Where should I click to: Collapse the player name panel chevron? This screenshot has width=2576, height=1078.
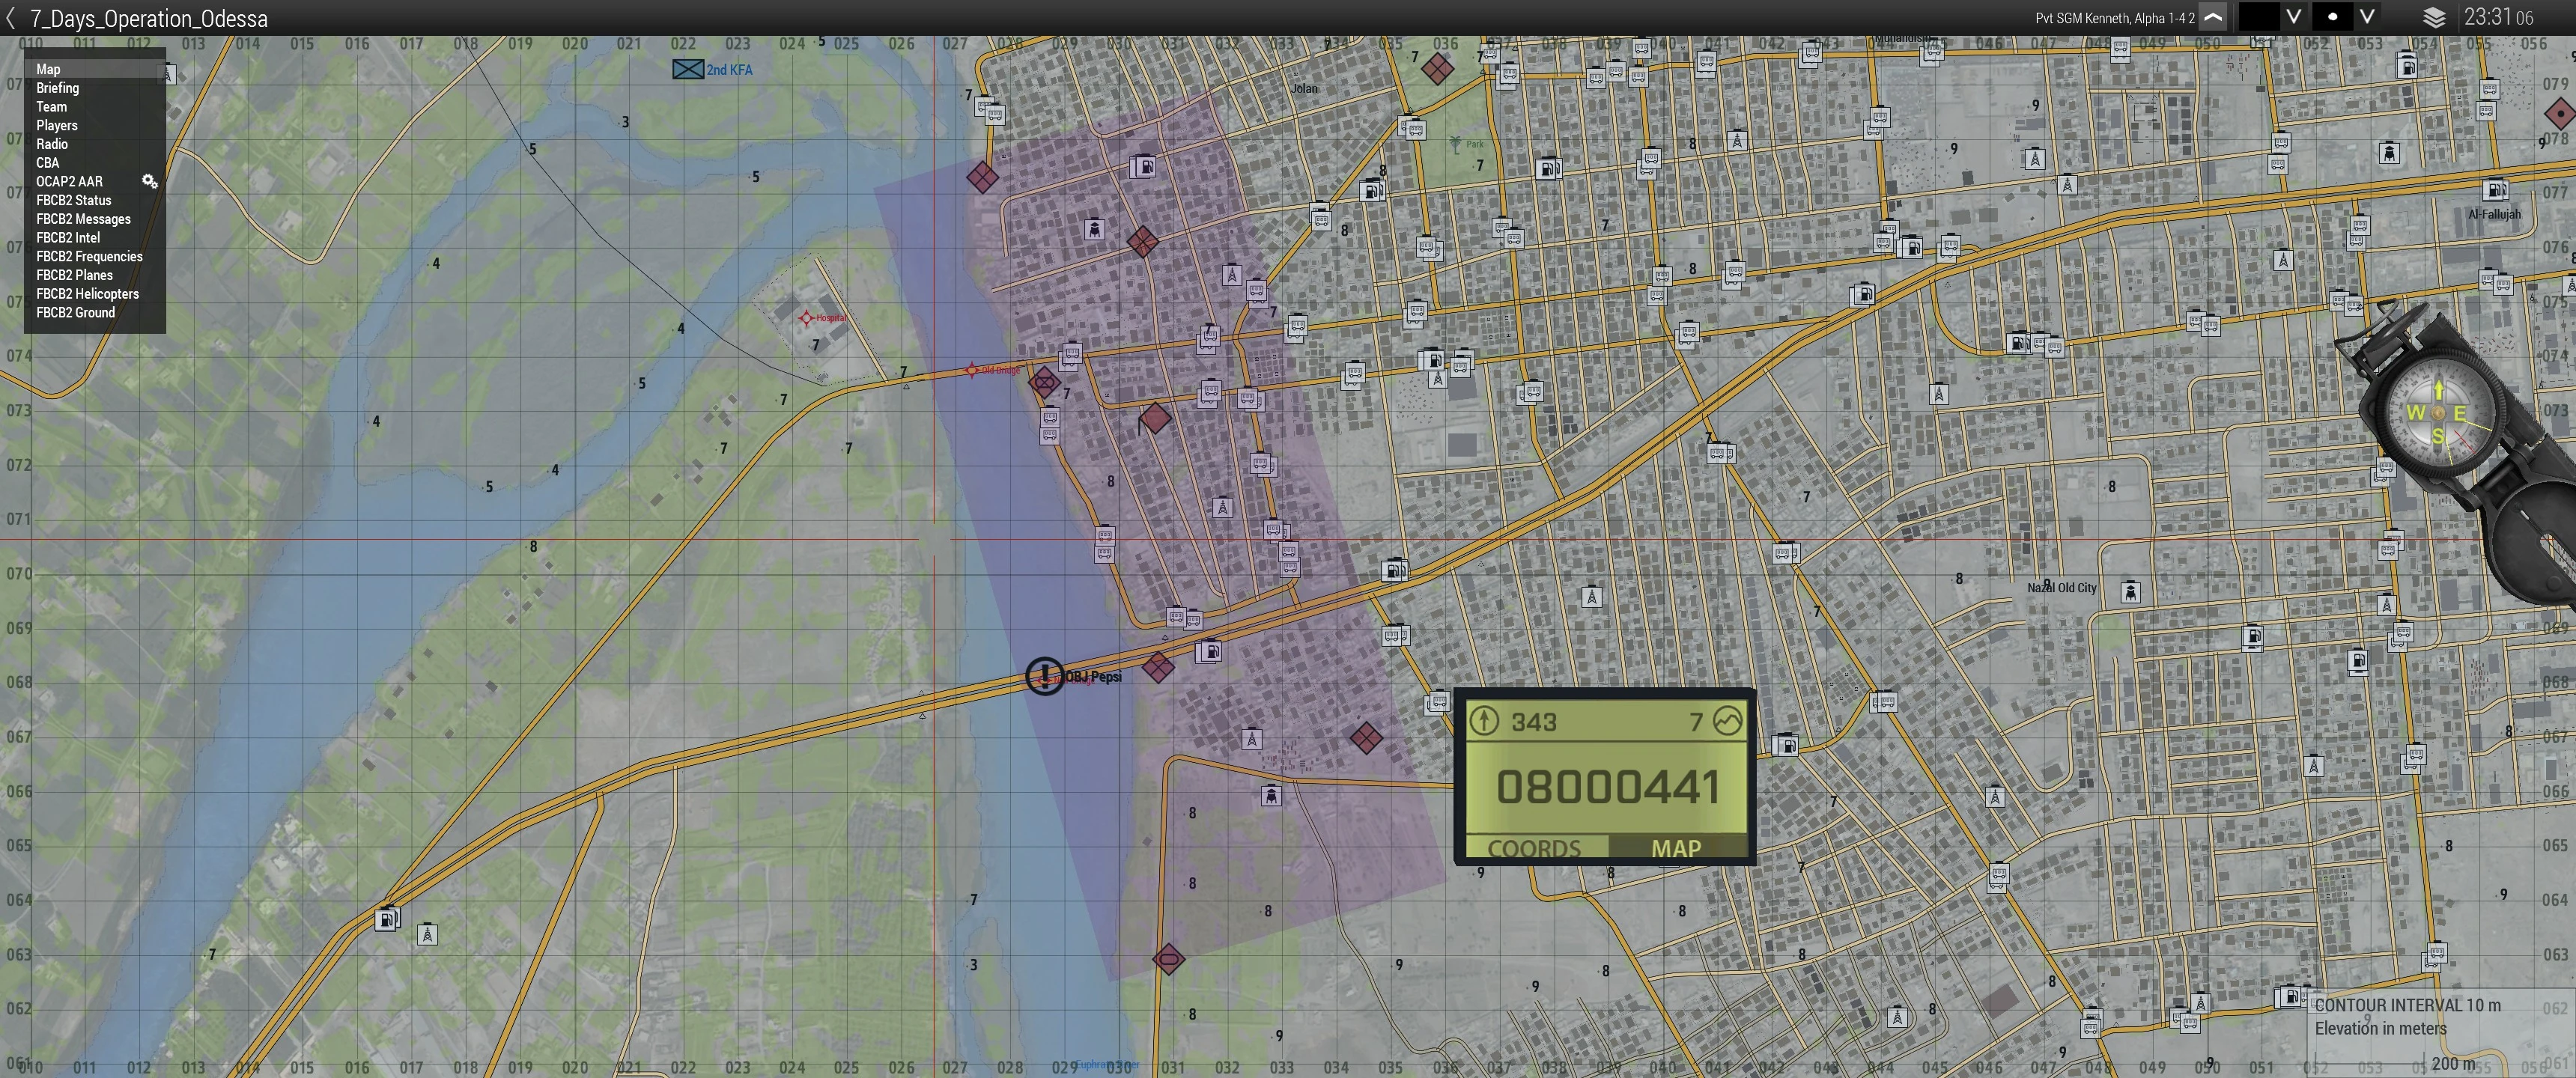[2214, 17]
